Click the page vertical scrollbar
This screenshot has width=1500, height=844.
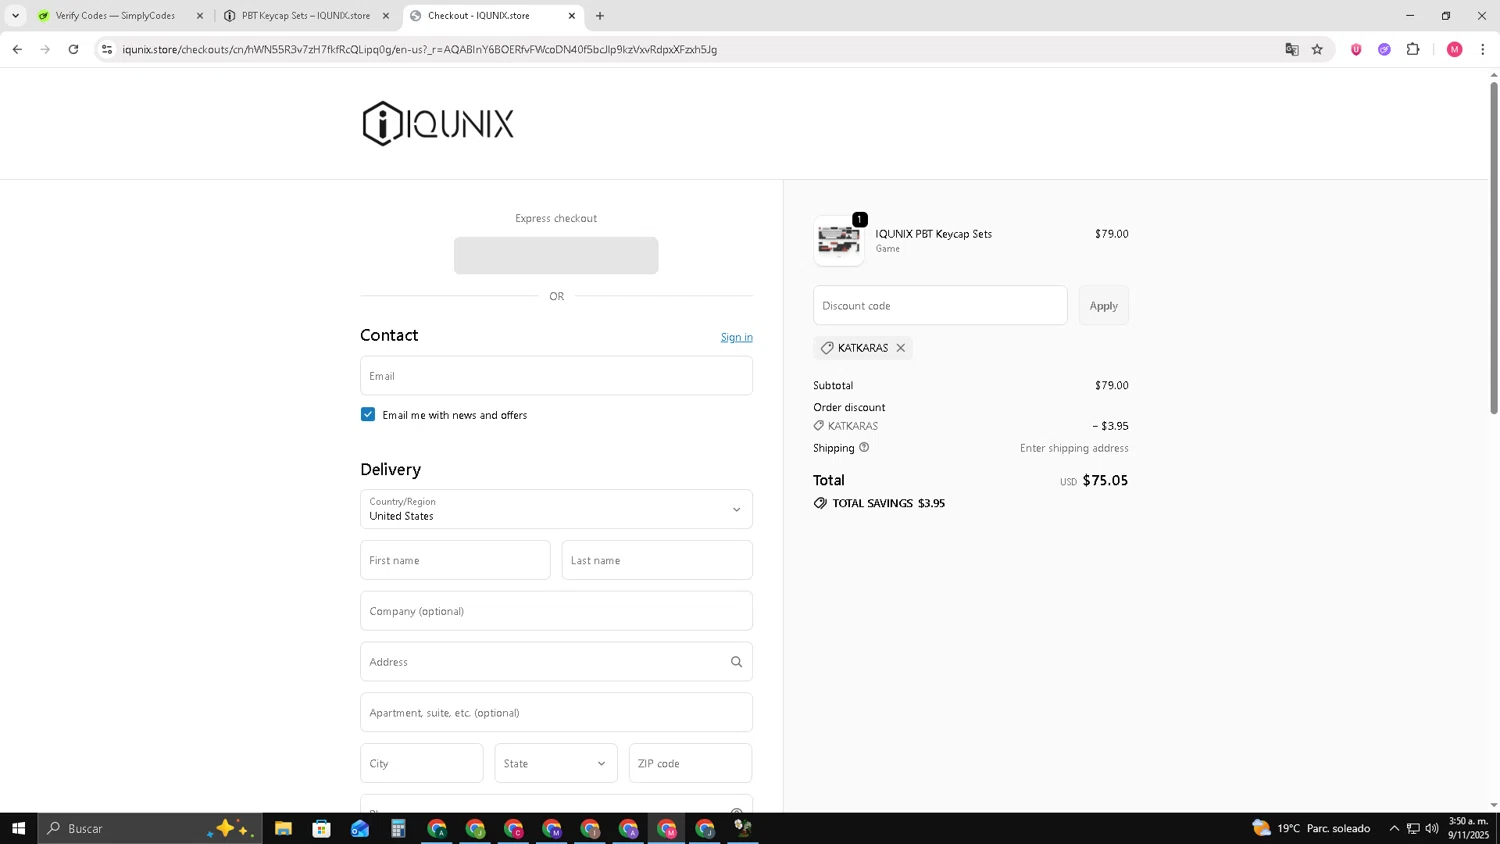pyautogui.click(x=1494, y=248)
